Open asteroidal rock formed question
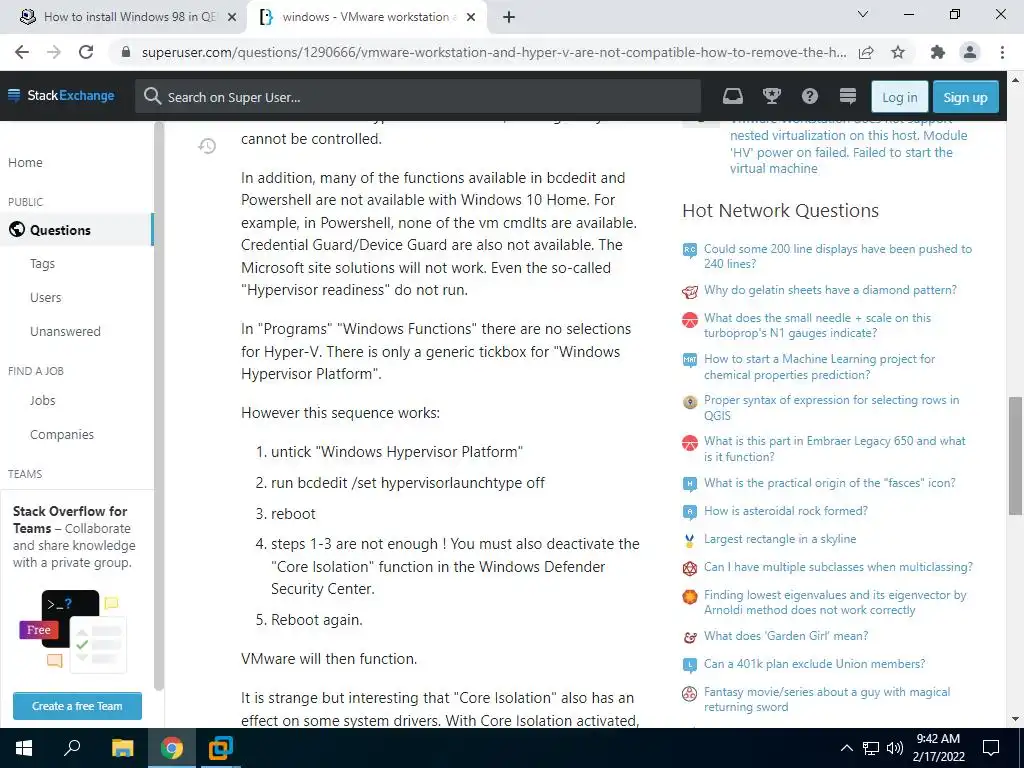 [786, 511]
